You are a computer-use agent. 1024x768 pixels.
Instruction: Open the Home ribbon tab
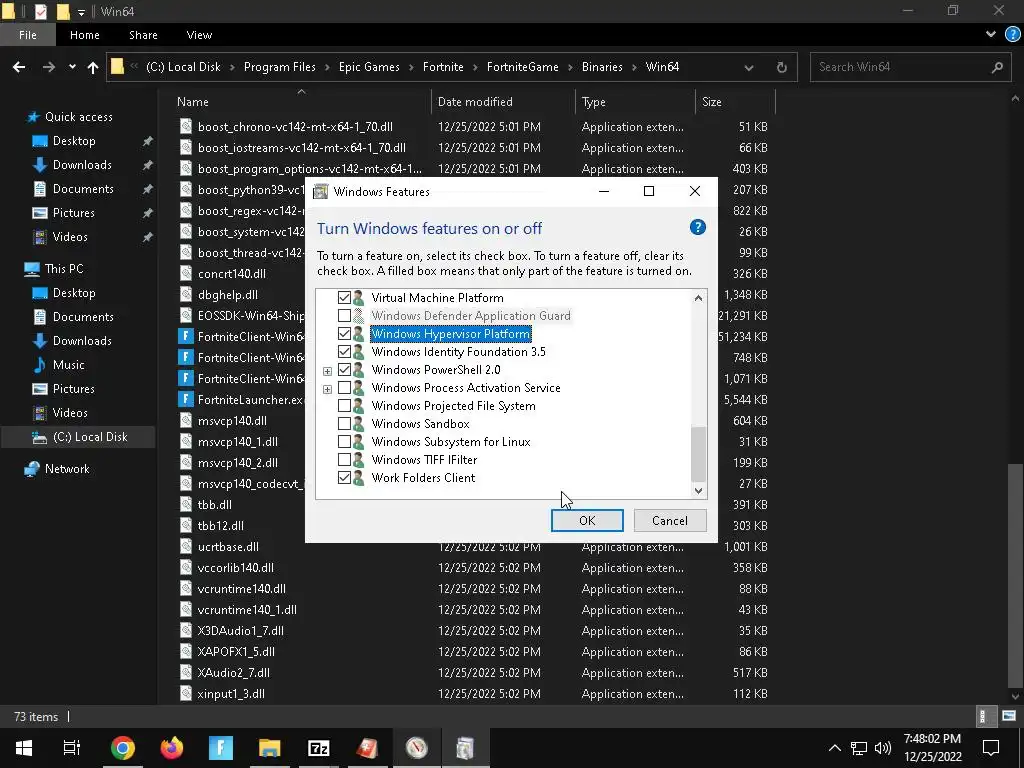(x=85, y=35)
